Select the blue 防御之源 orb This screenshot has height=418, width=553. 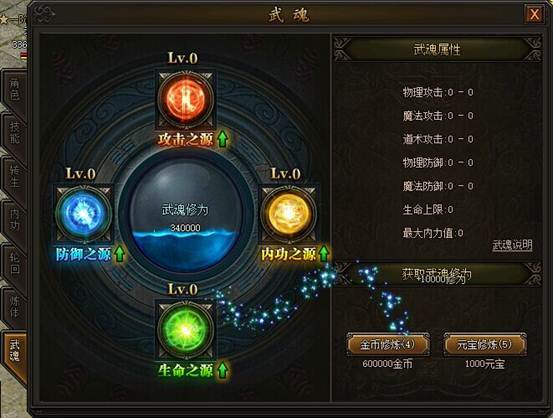84,213
